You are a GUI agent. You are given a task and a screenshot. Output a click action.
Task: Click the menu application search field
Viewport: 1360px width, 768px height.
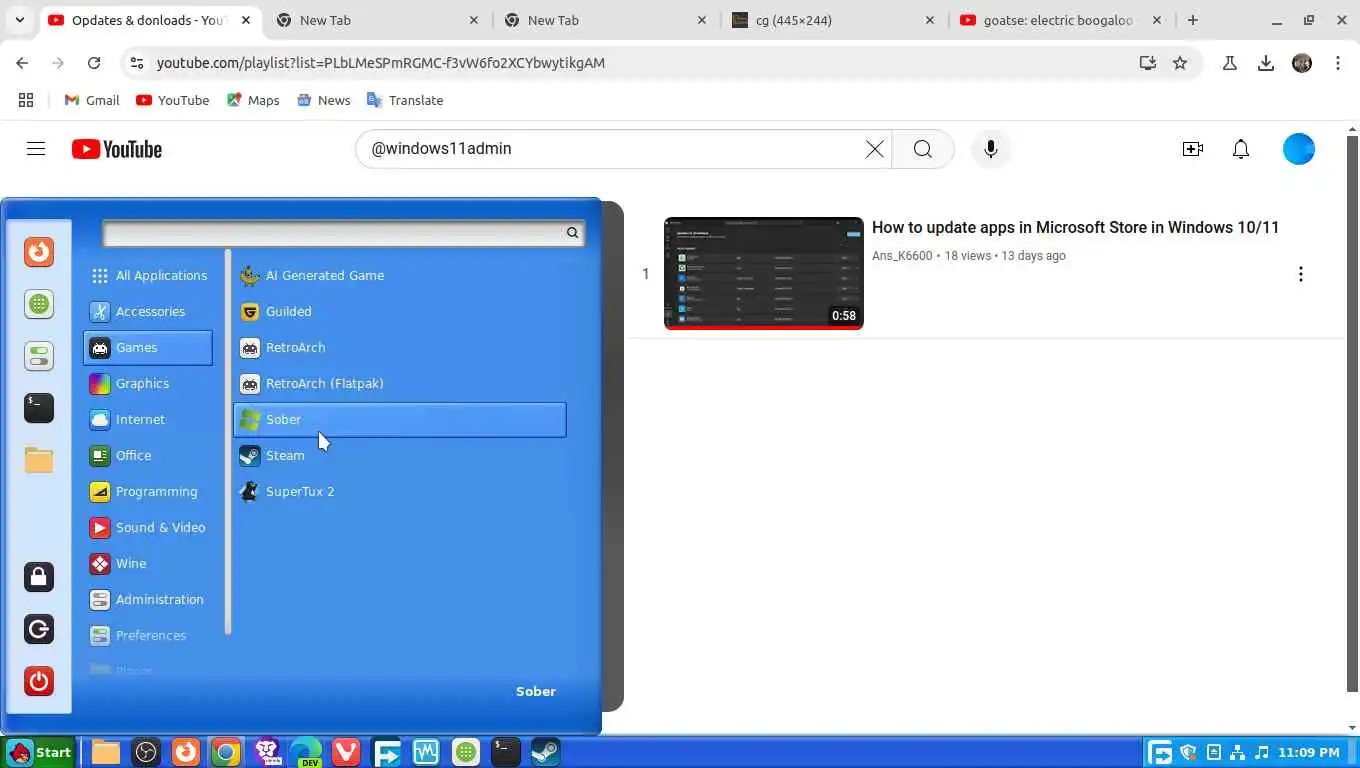point(343,233)
